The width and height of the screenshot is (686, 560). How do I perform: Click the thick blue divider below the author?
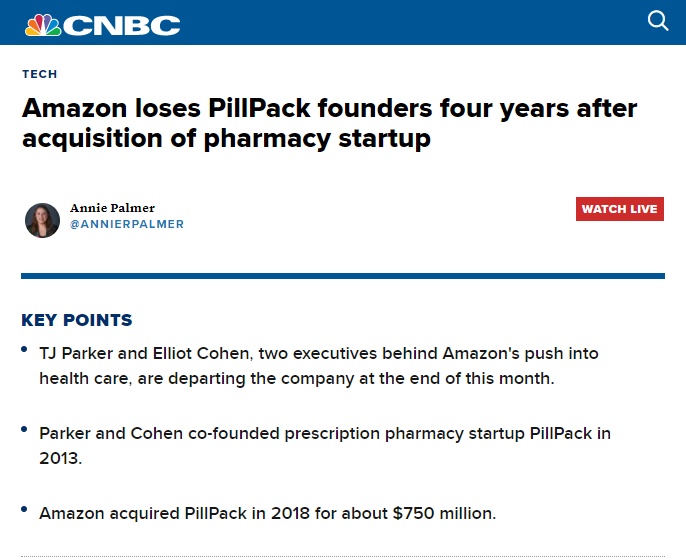click(342, 275)
